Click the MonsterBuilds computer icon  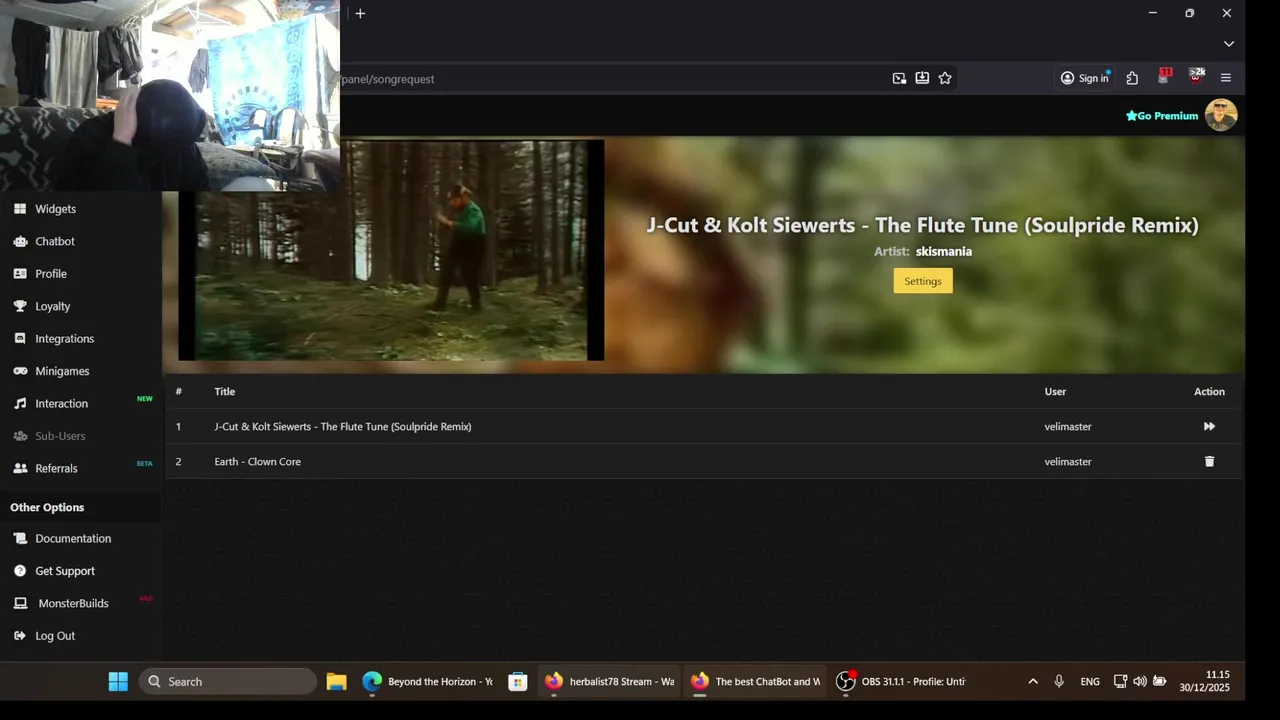(20, 603)
